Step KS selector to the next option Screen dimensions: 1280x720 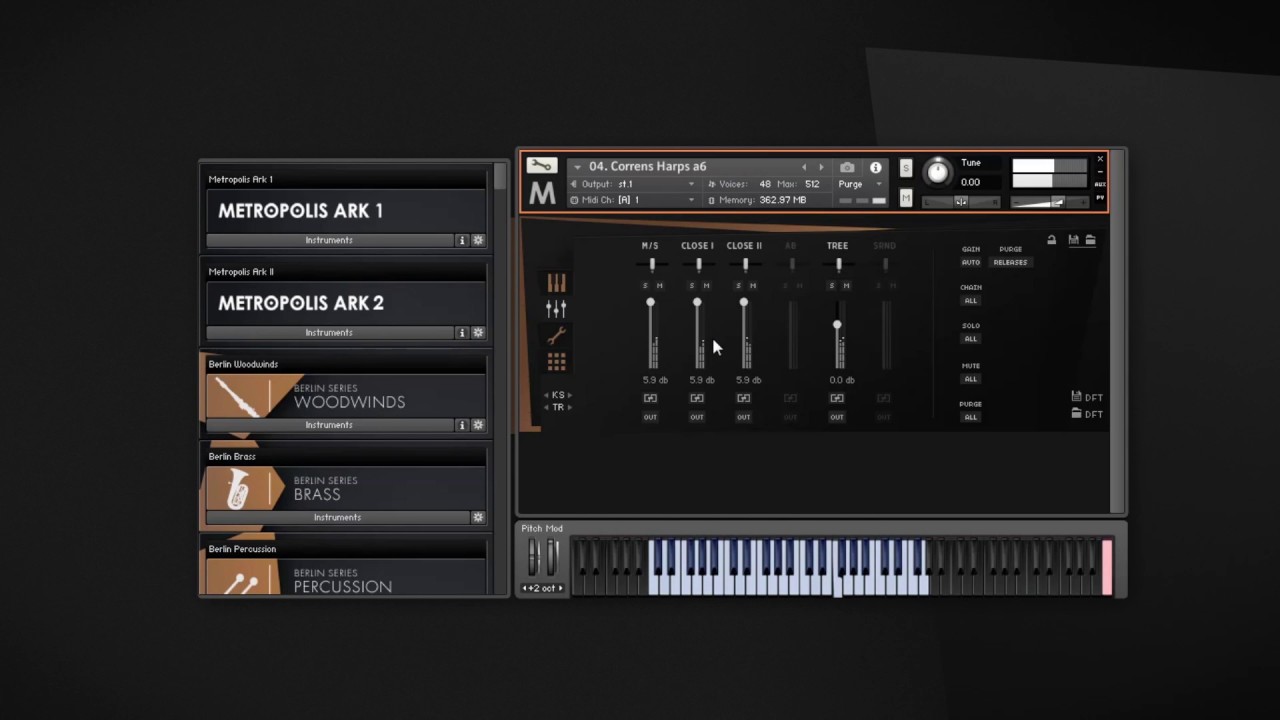pos(570,395)
